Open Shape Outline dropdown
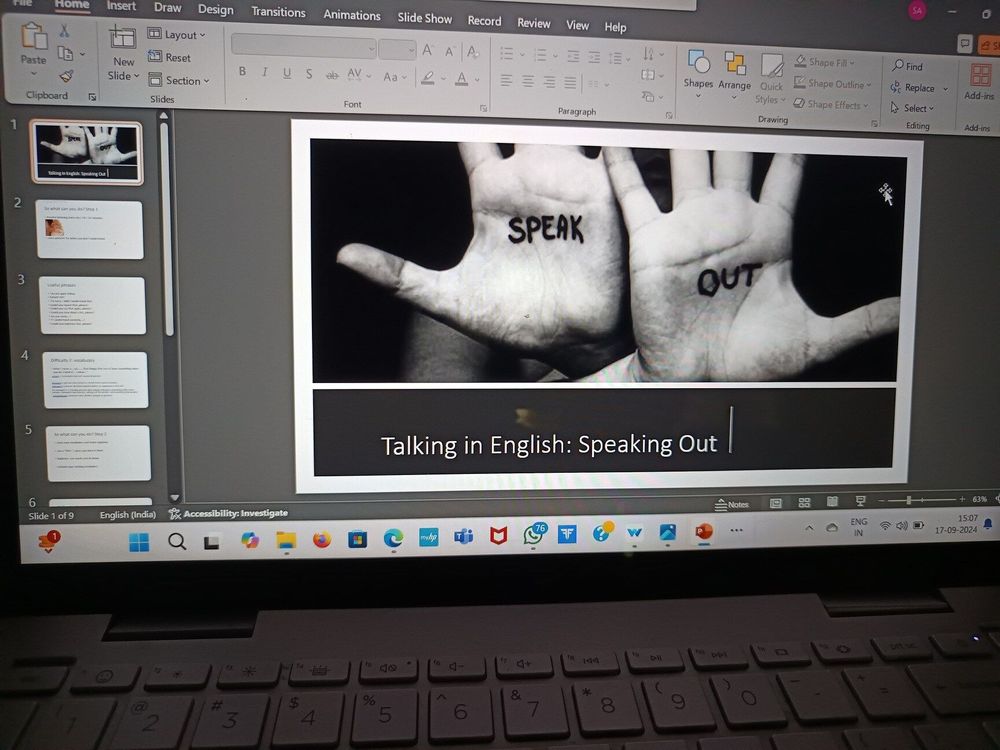The height and width of the screenshot is (750, 1000). click(832, 83)
